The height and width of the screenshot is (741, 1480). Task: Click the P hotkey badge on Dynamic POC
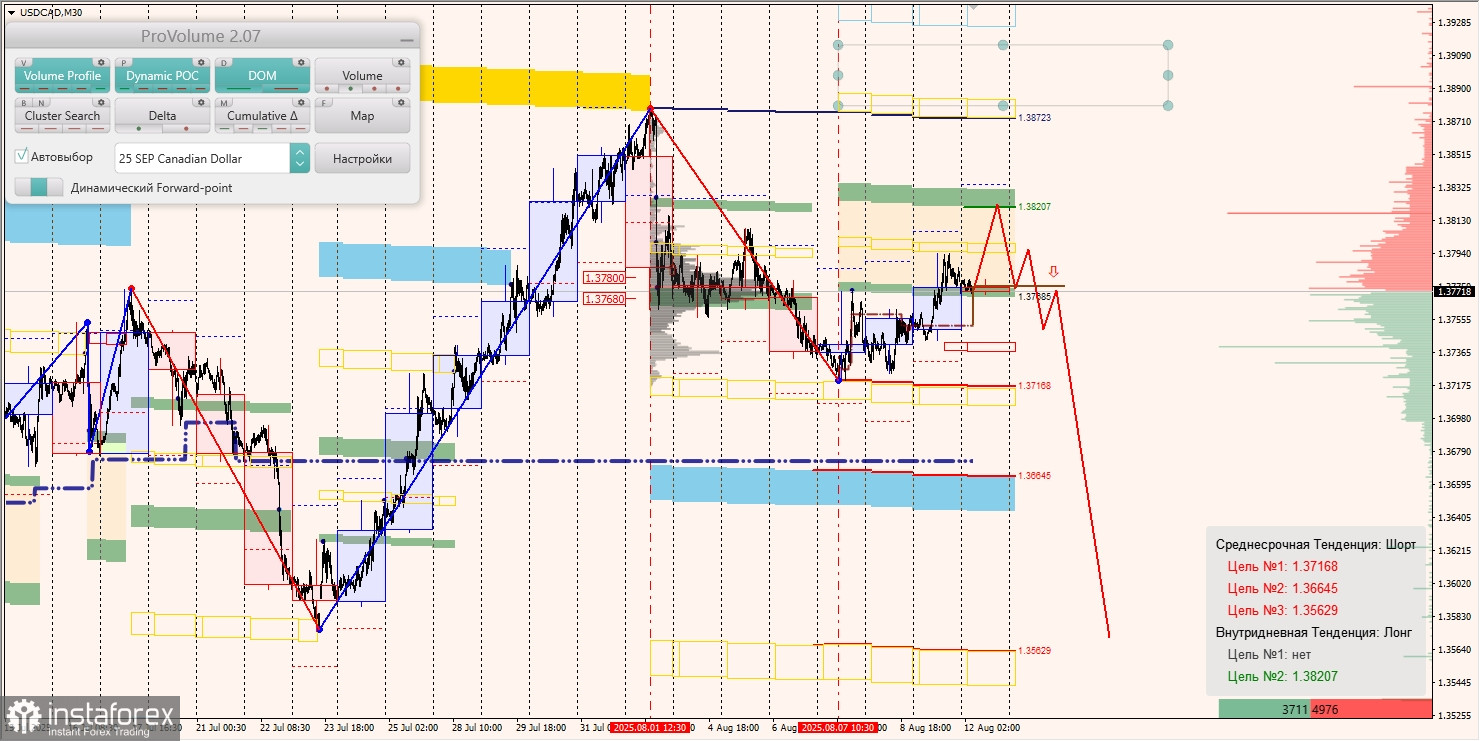point(124,63)
